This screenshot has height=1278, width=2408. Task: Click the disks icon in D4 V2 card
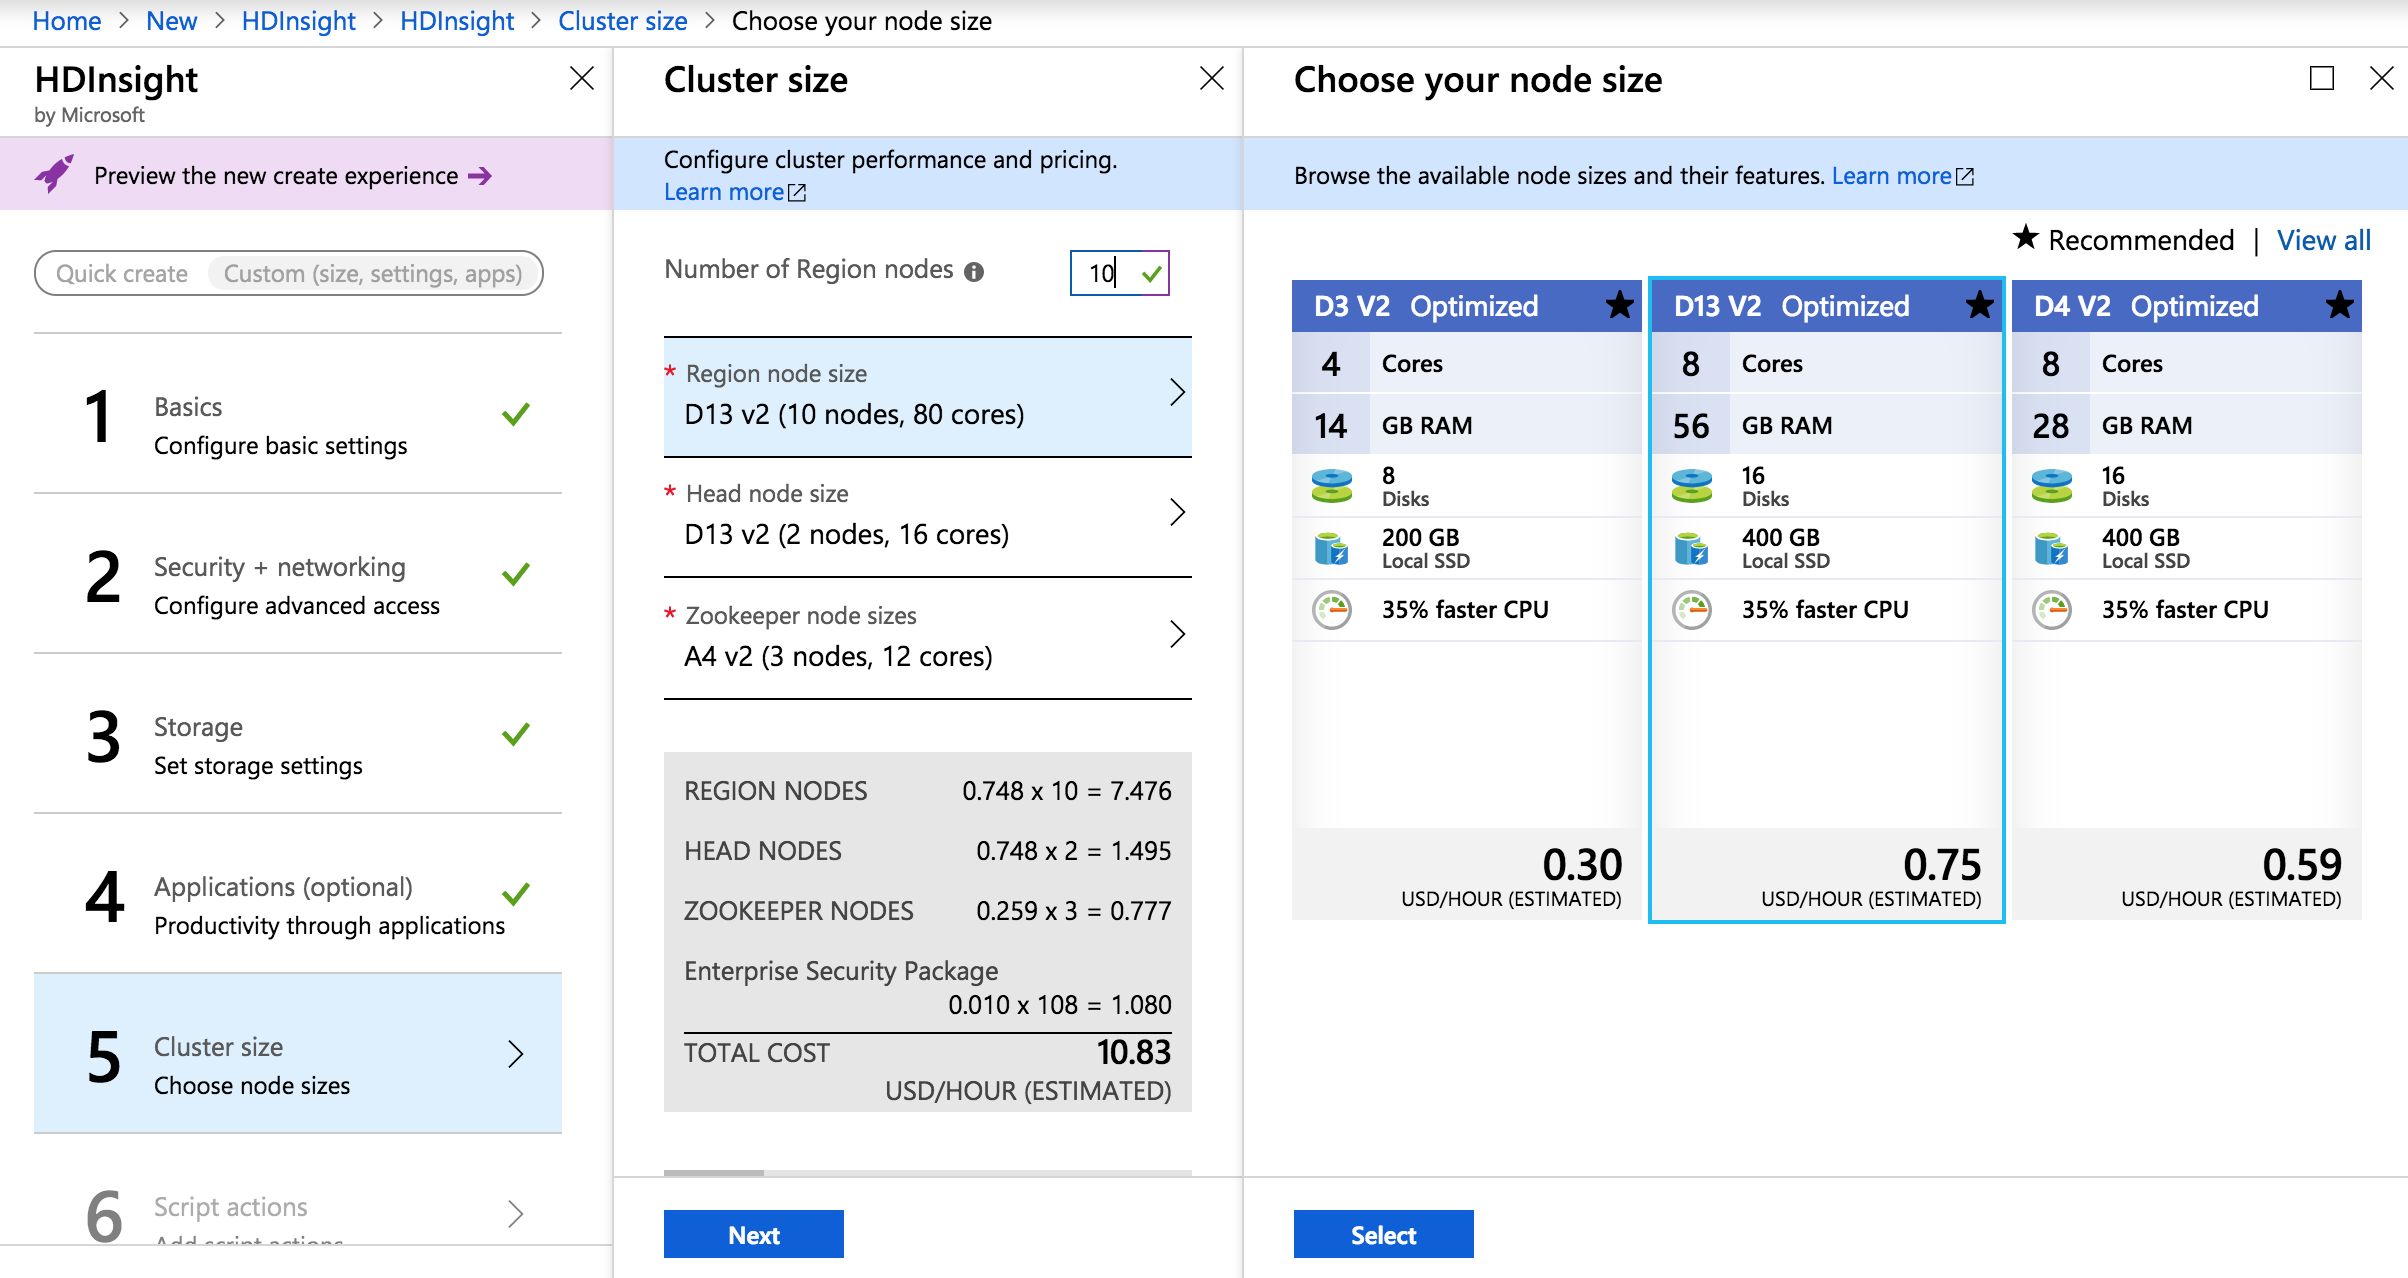(2052, 486)
